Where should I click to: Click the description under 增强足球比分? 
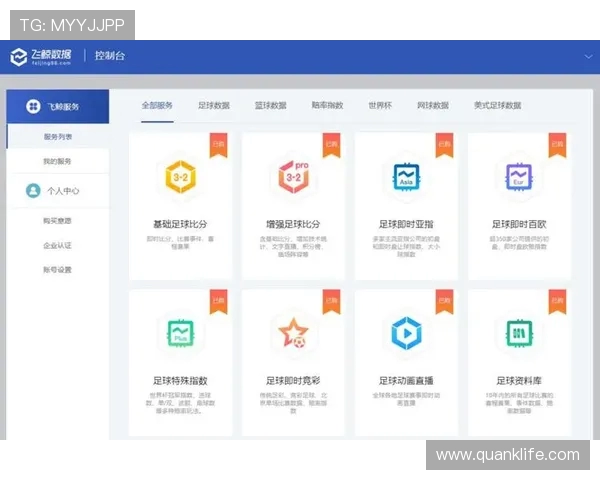[x=293, y=247]
